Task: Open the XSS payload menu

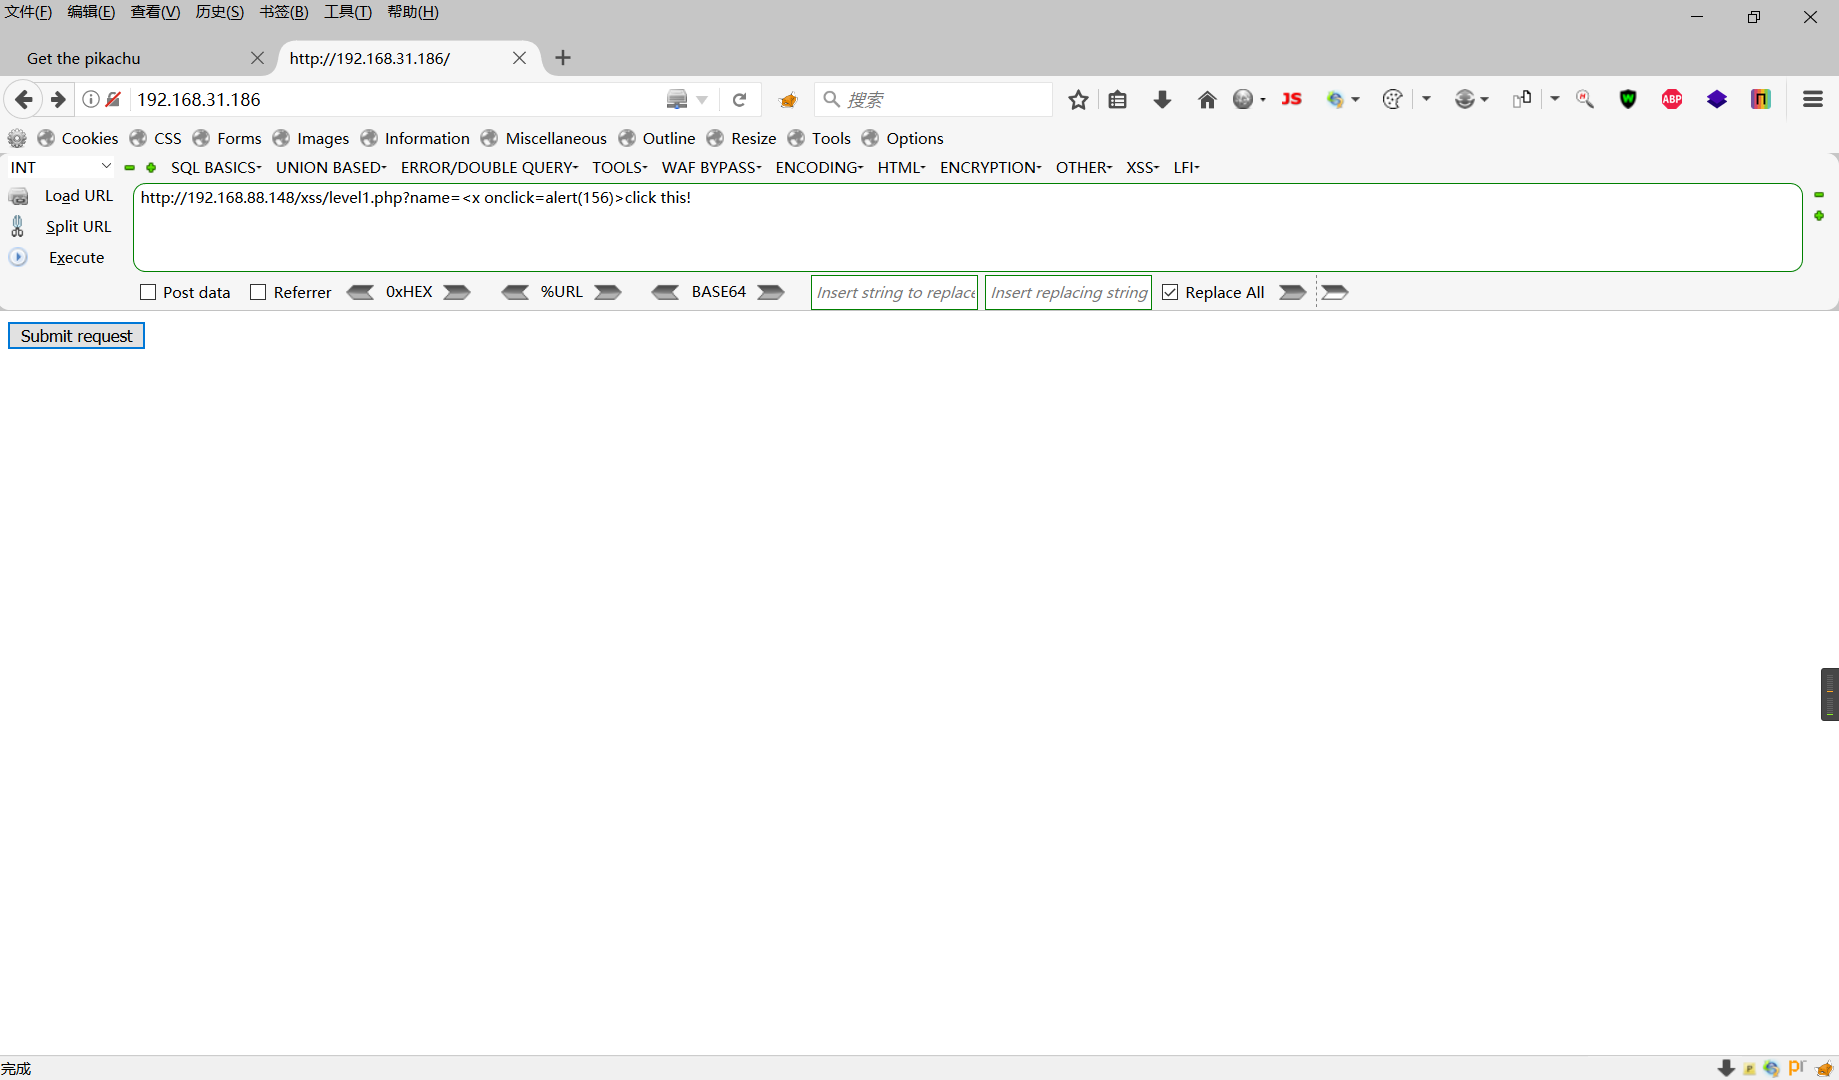Action: tap(1141, 167)
